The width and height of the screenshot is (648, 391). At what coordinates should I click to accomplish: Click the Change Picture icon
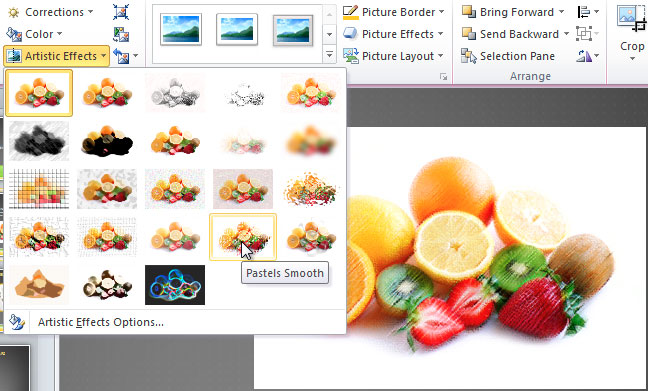pyautogui.click(x=121, y=34)
